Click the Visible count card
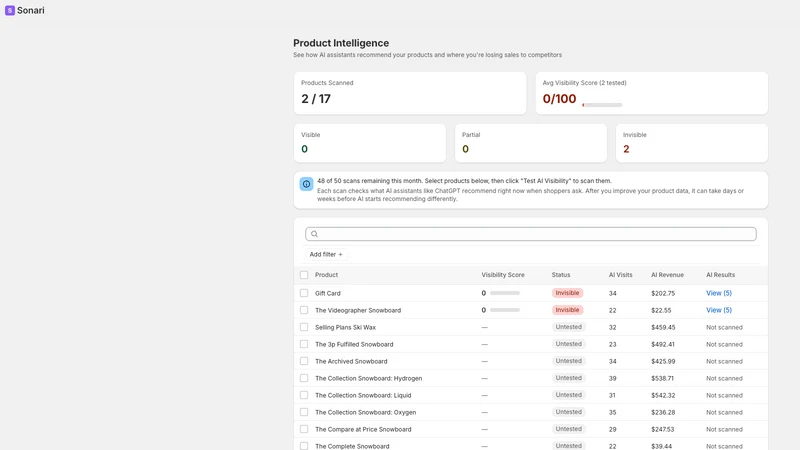 point(369,143)
